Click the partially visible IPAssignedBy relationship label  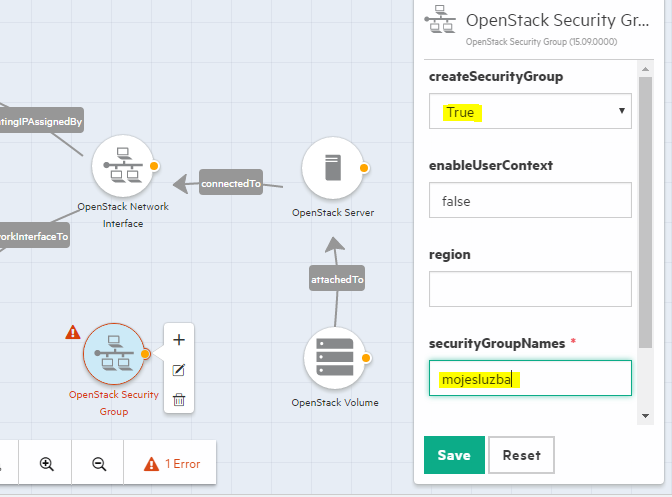click(x=41, y=121)
